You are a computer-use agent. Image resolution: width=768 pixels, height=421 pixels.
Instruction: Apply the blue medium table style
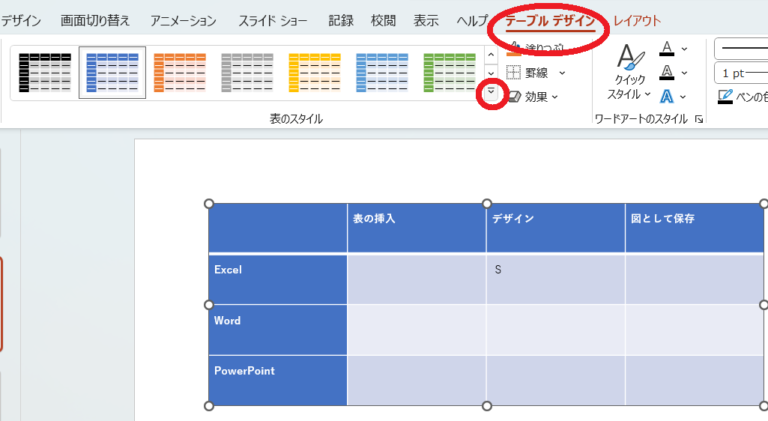112,73
